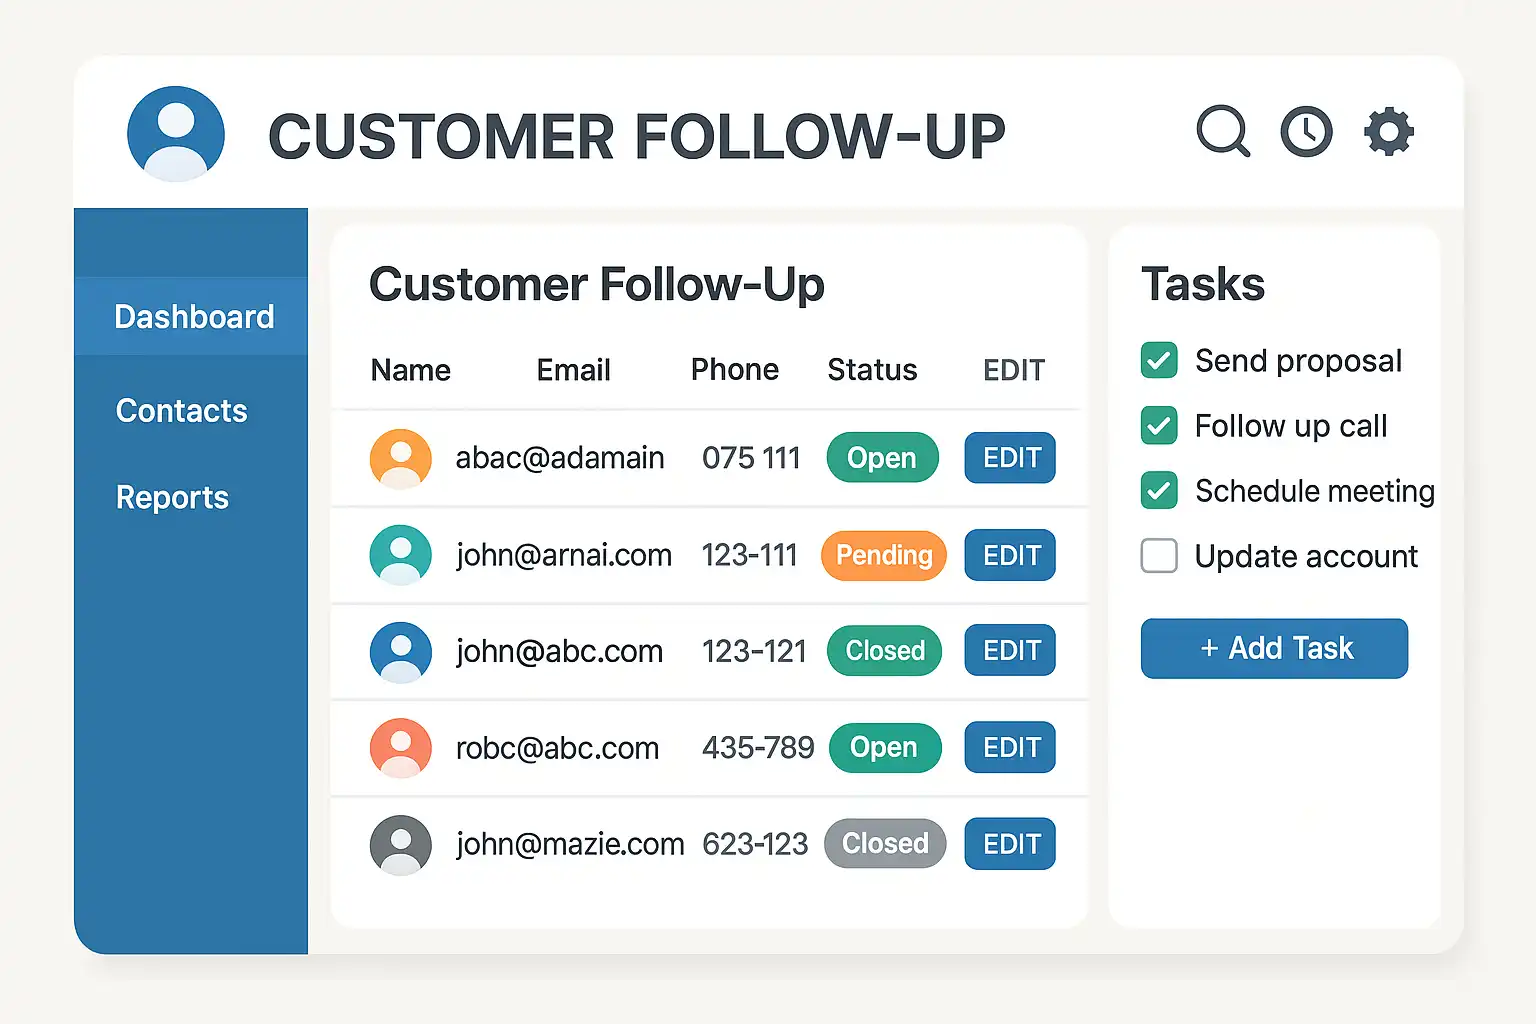Open settings via the gear icon
Viewport: 1536px width, 1024px height.
(1389, 131)
